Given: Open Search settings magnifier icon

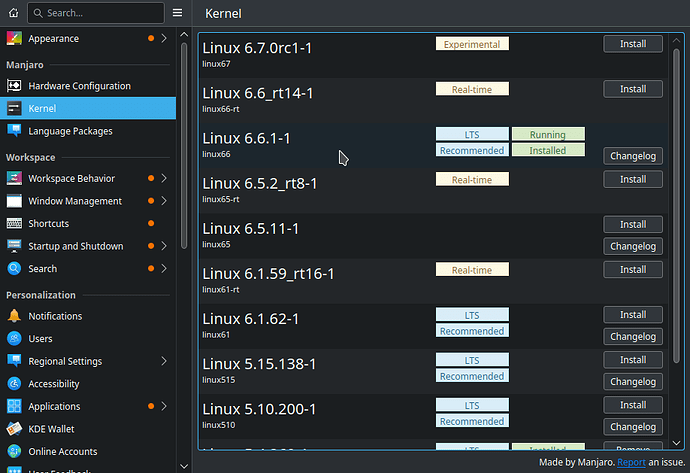Looking at the screenshot, I should point(14,268).
